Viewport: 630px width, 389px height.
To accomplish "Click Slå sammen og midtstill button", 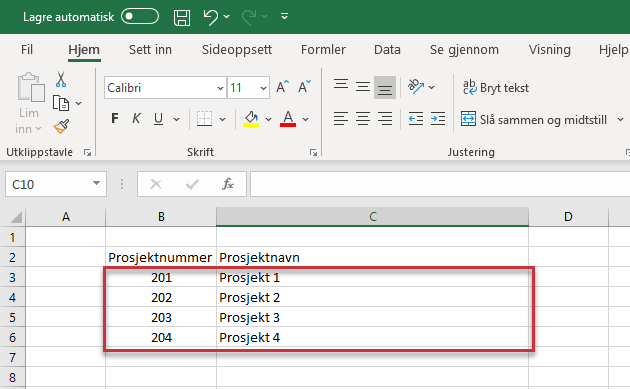I will 534,120.
